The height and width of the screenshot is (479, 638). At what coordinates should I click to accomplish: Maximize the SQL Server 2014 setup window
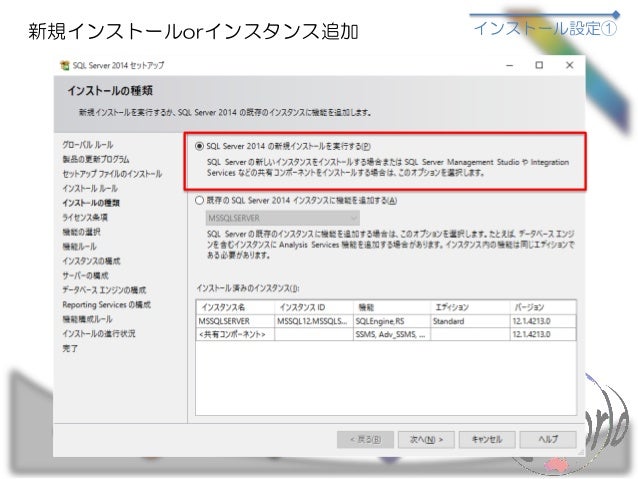(x=539, y=65)
